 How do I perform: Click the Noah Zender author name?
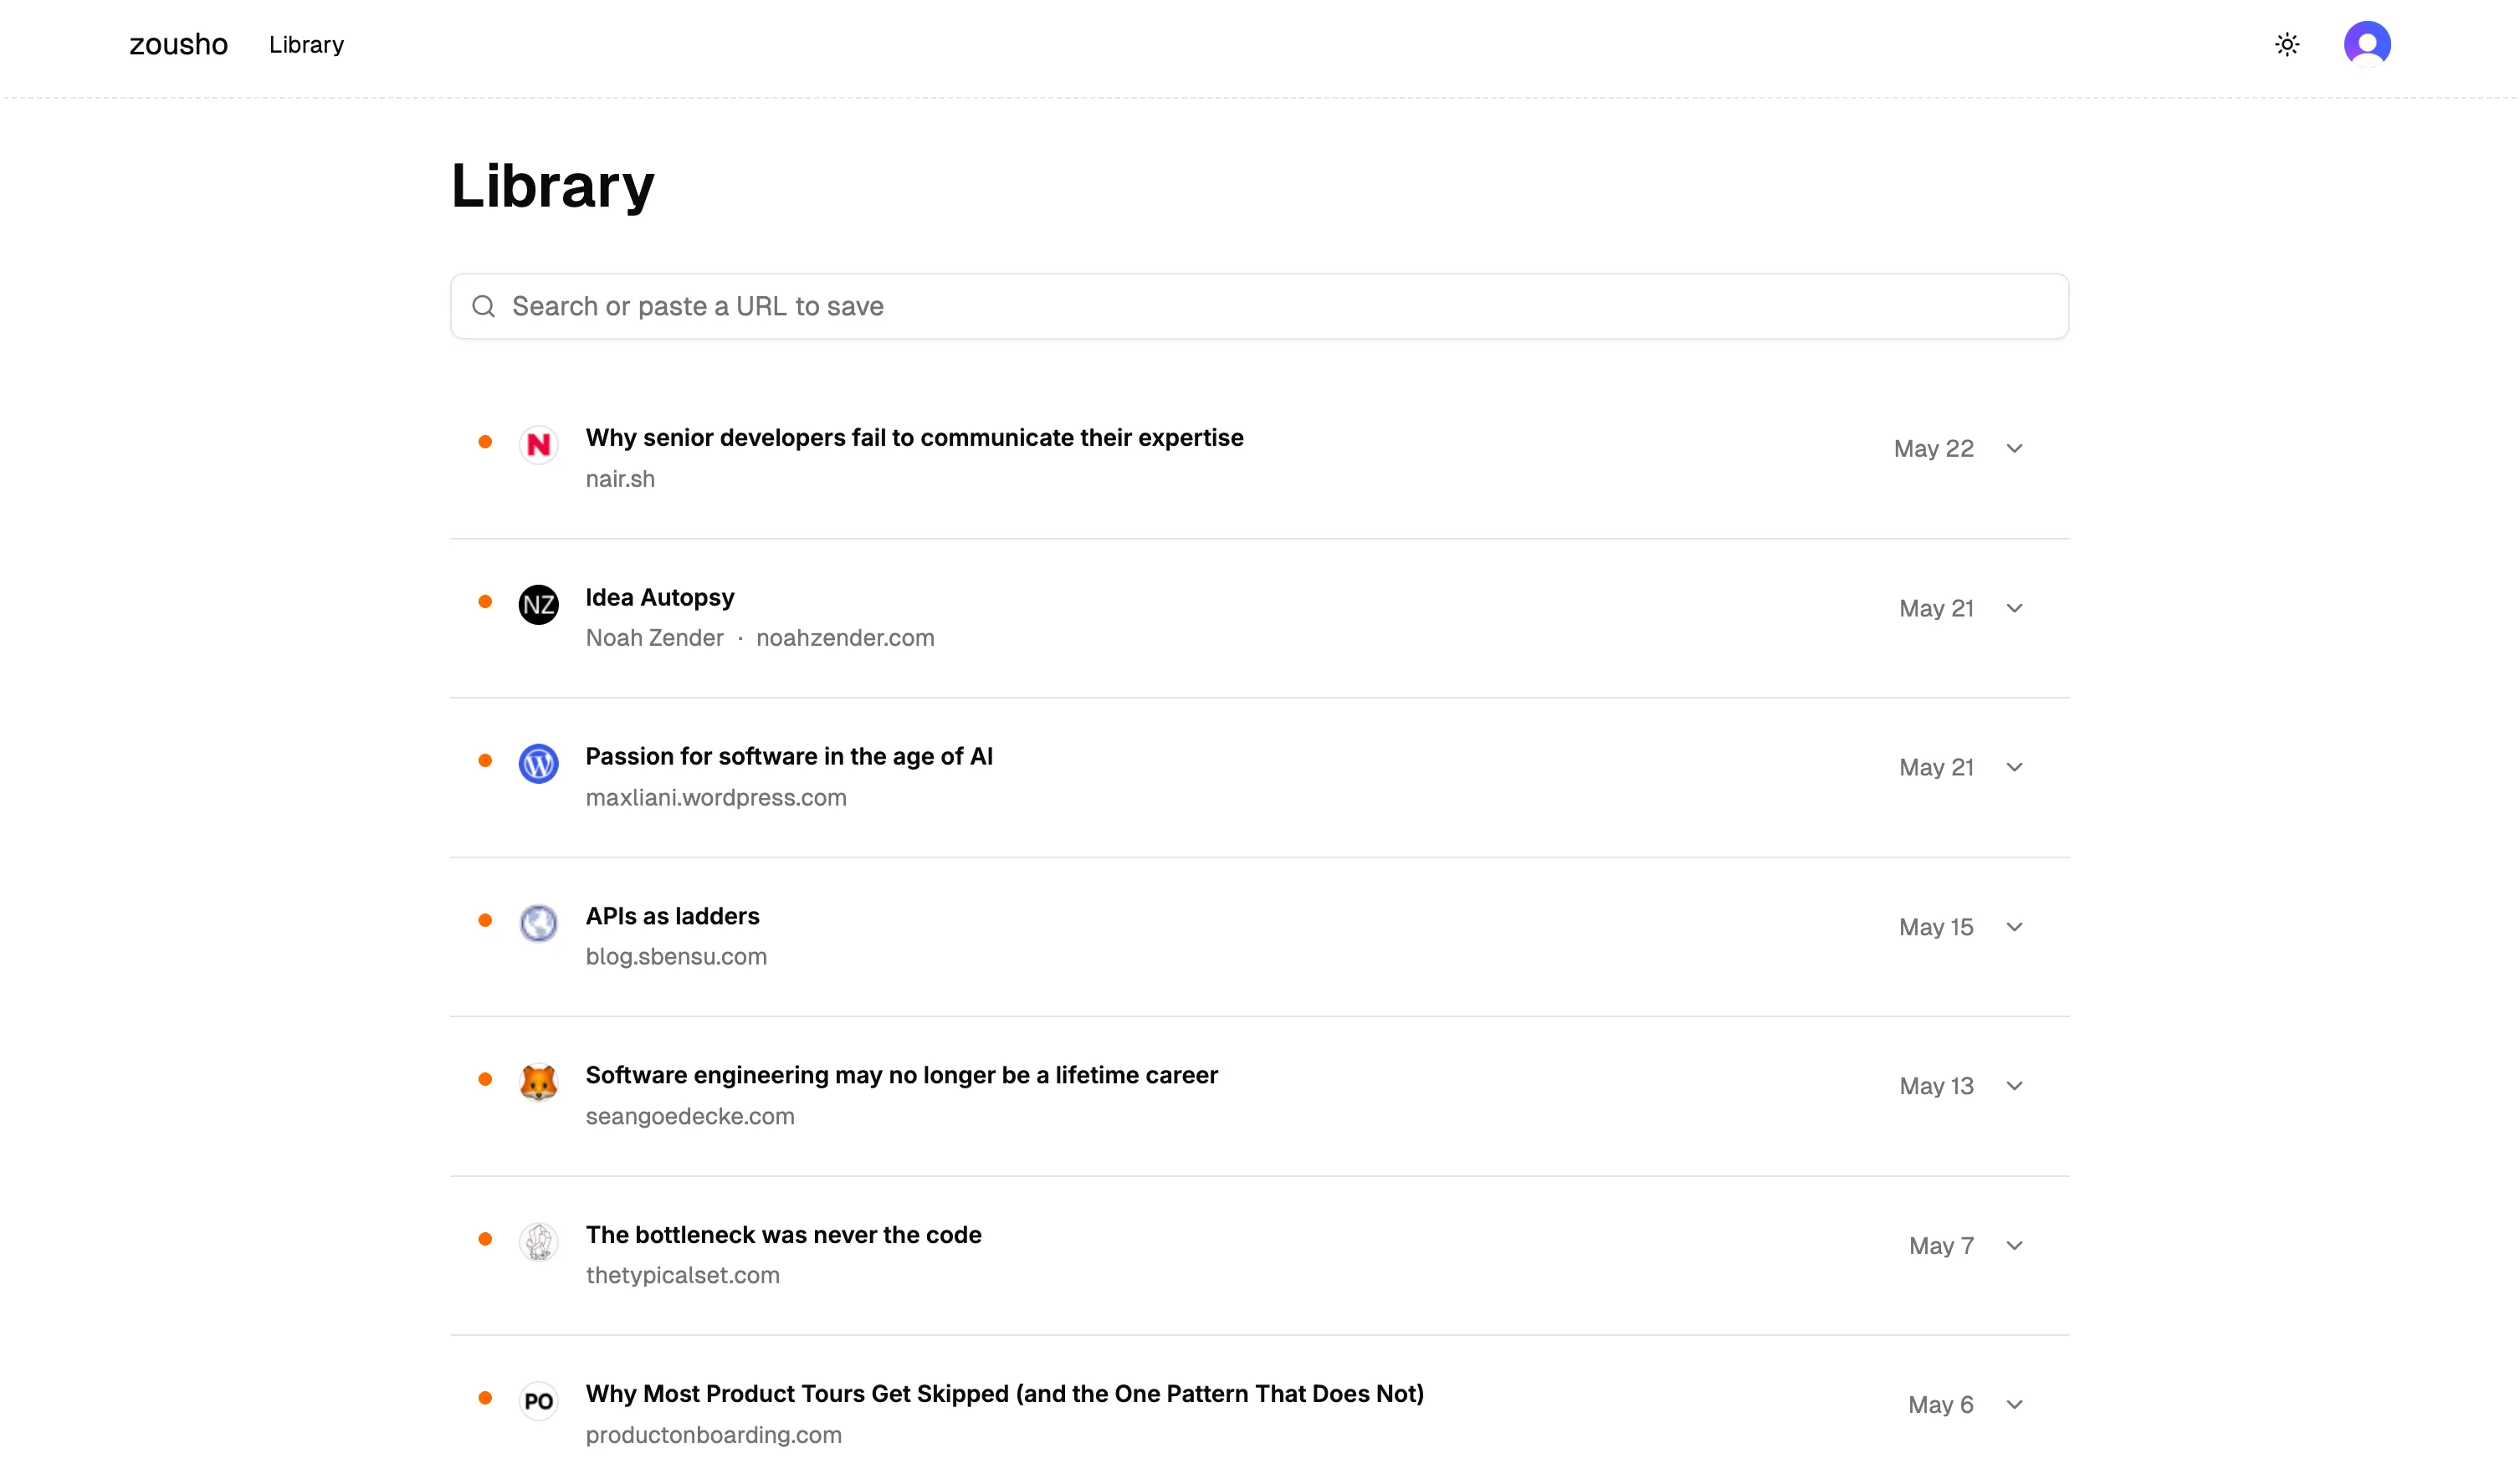click(654, 638)
